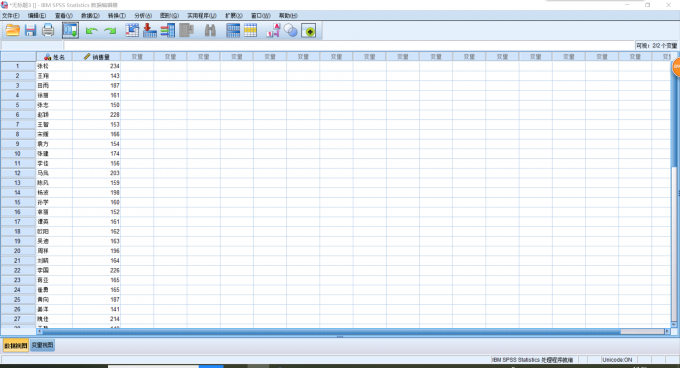Viewport: 680px width, 368px height.
Task: Click the IBM SPSS Statistics 处理程序就绪 status text
Action: point(533,360)
